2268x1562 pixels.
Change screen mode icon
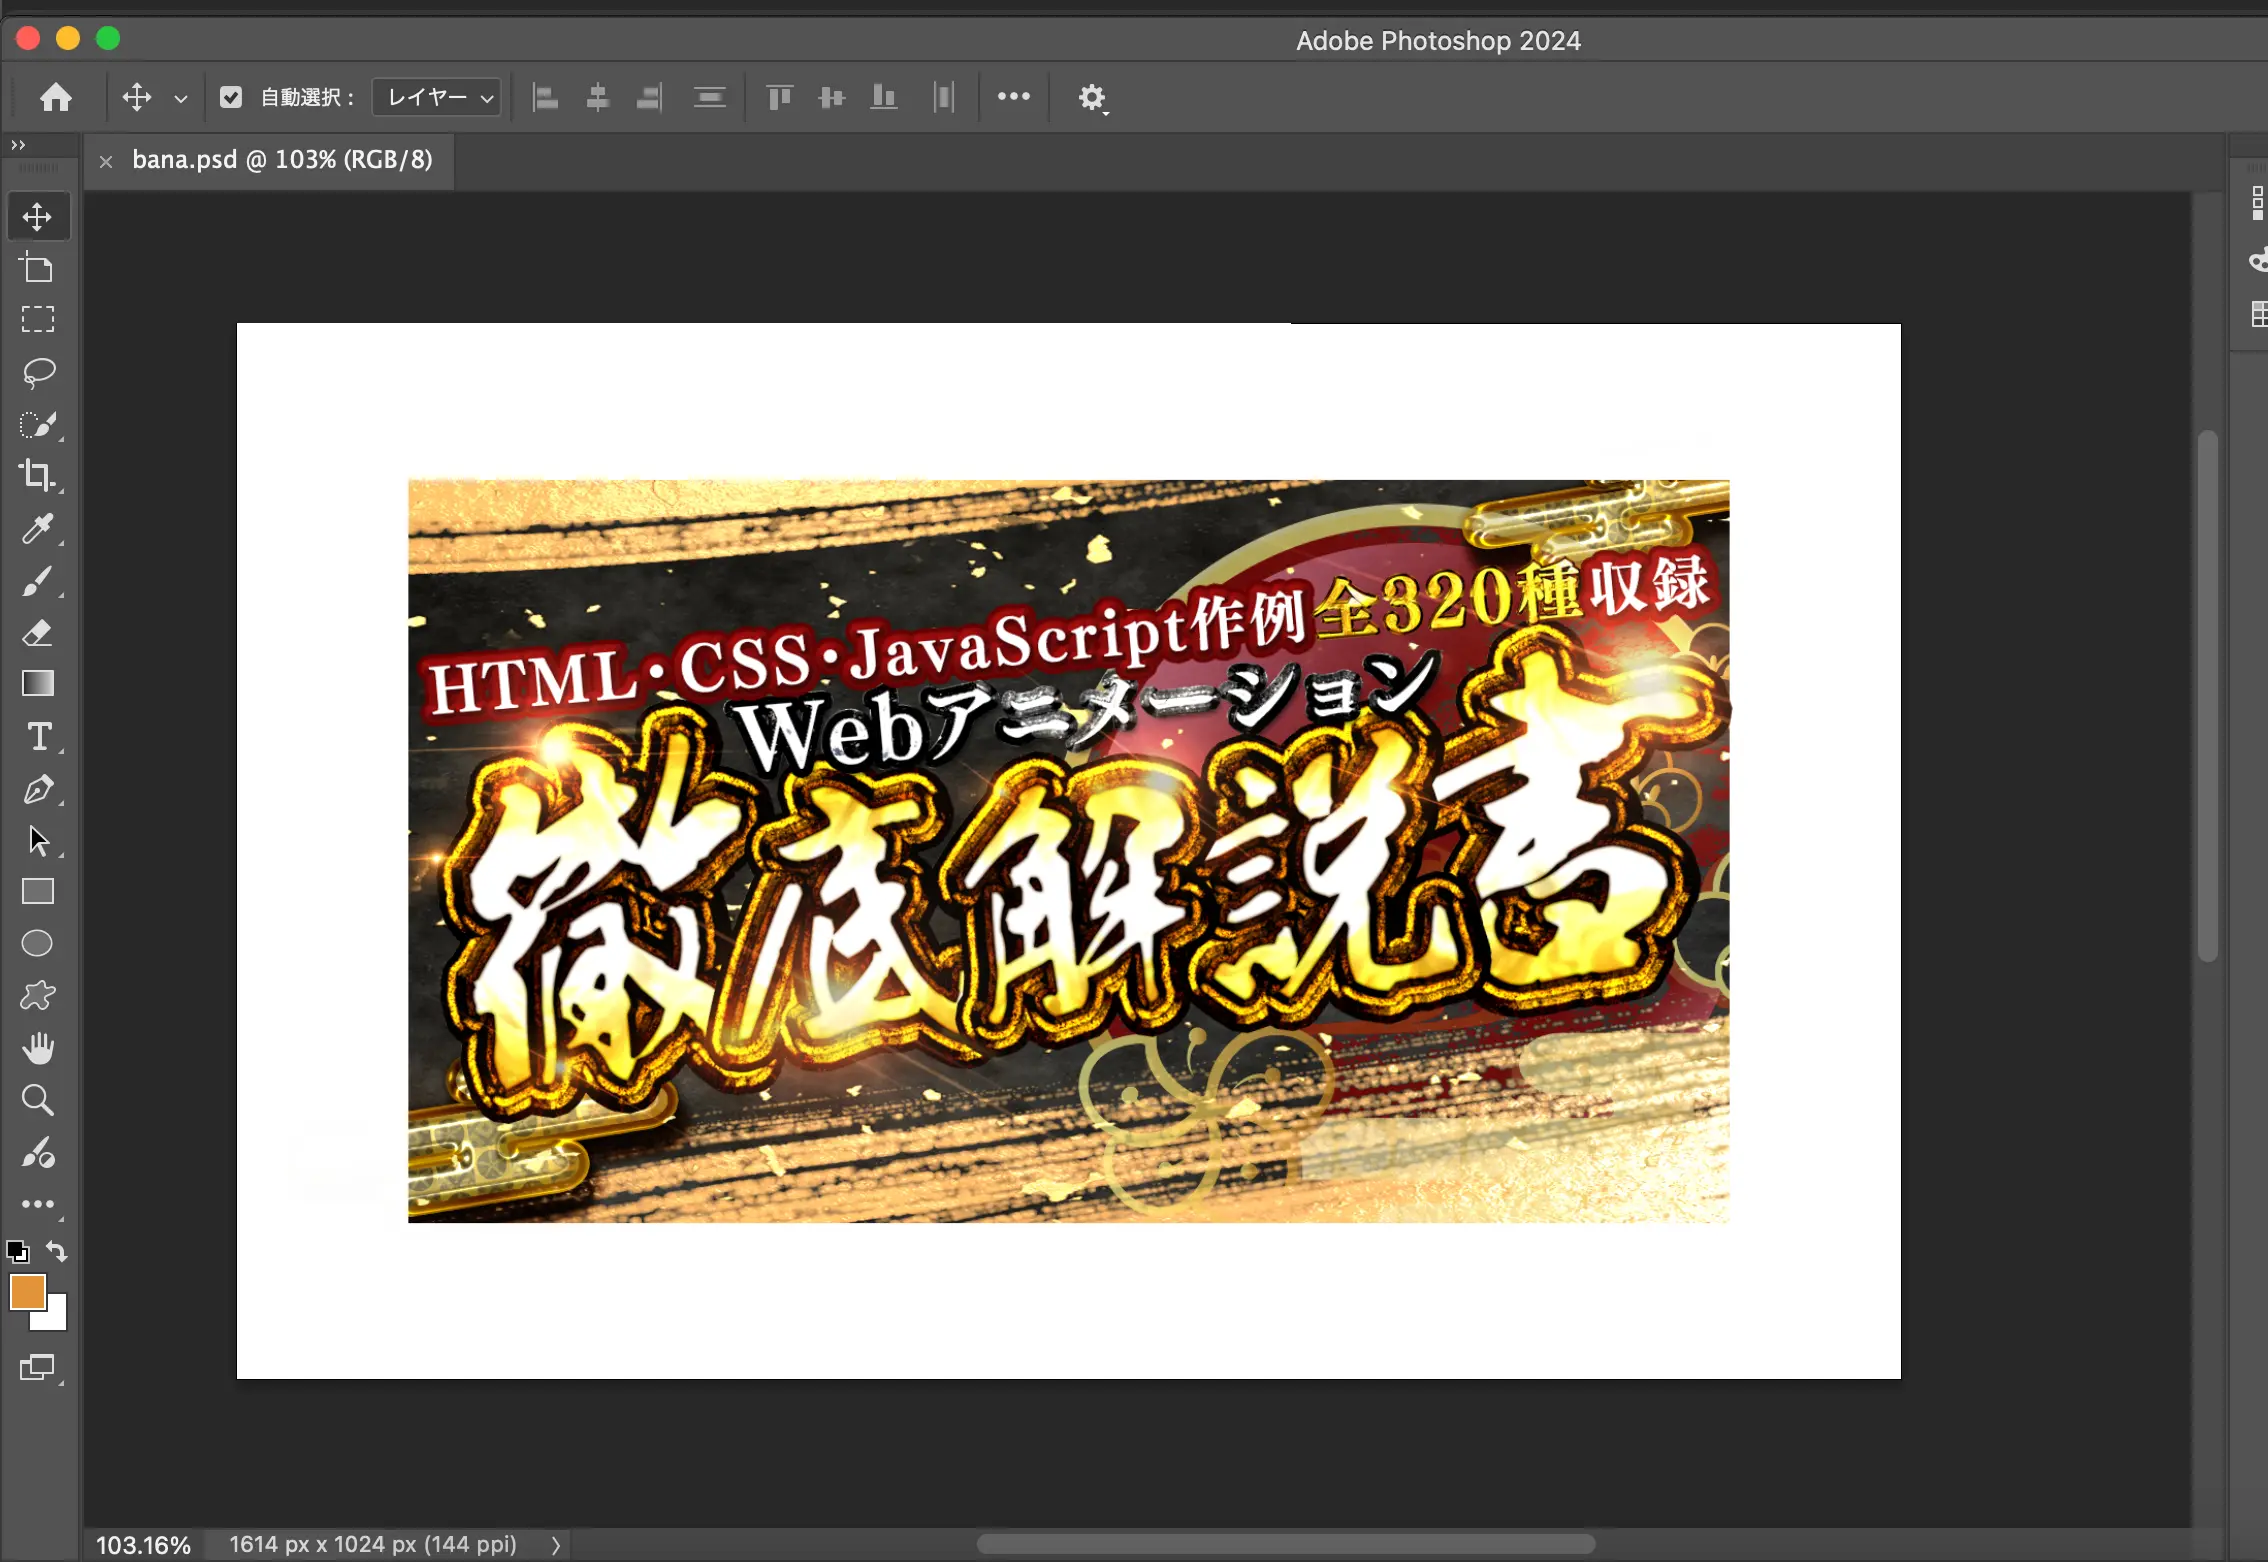coord(38,1367)
